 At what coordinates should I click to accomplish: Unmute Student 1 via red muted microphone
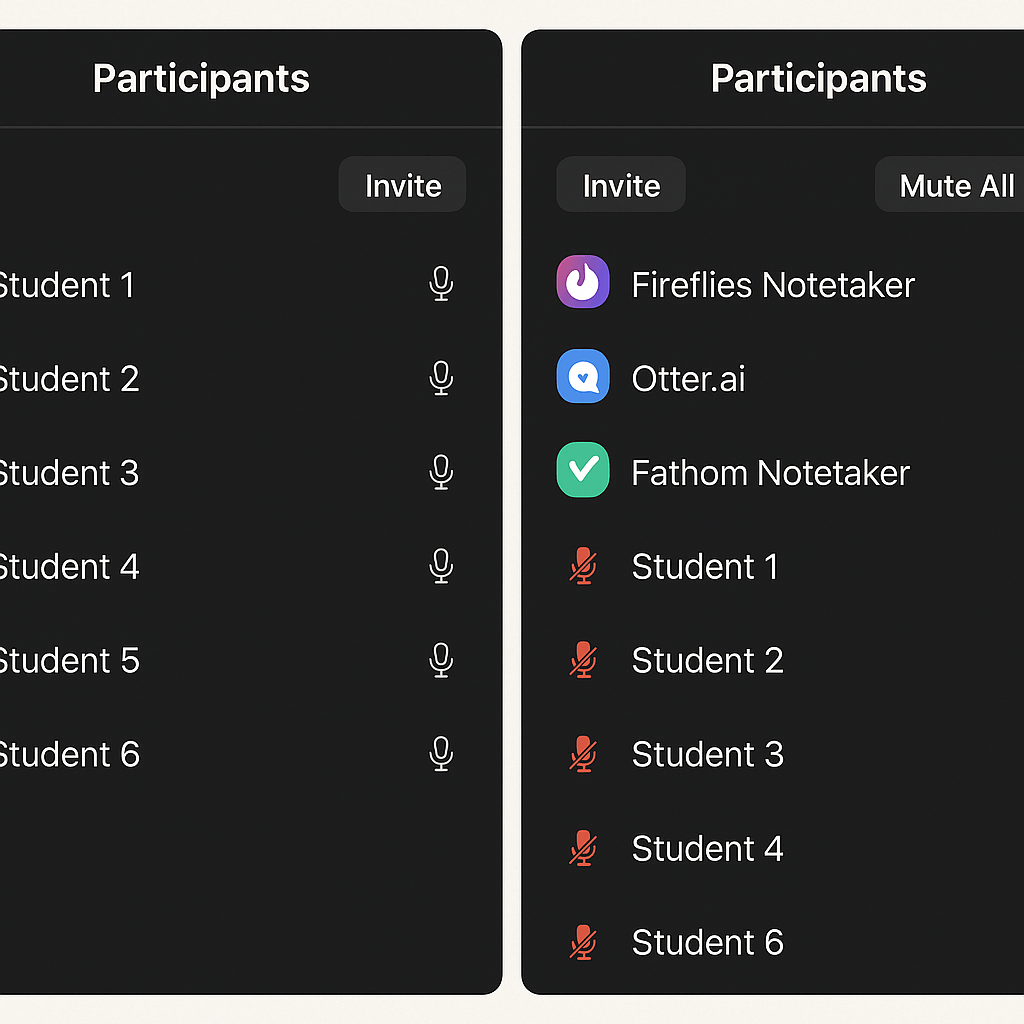coord(583,566)
